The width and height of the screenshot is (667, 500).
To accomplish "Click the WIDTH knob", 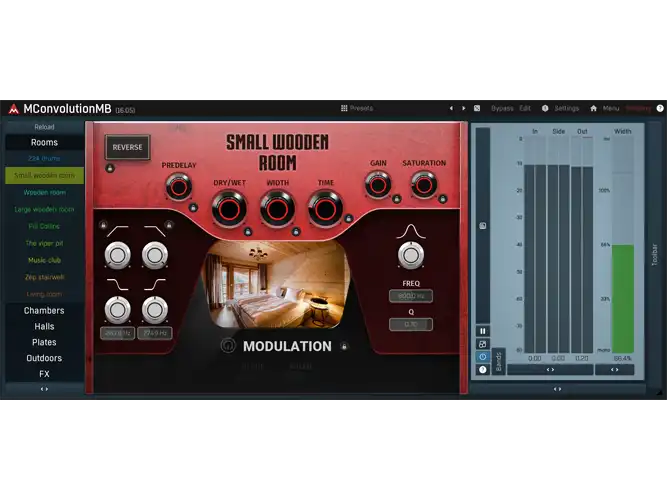I will click(x=277, y=209).
